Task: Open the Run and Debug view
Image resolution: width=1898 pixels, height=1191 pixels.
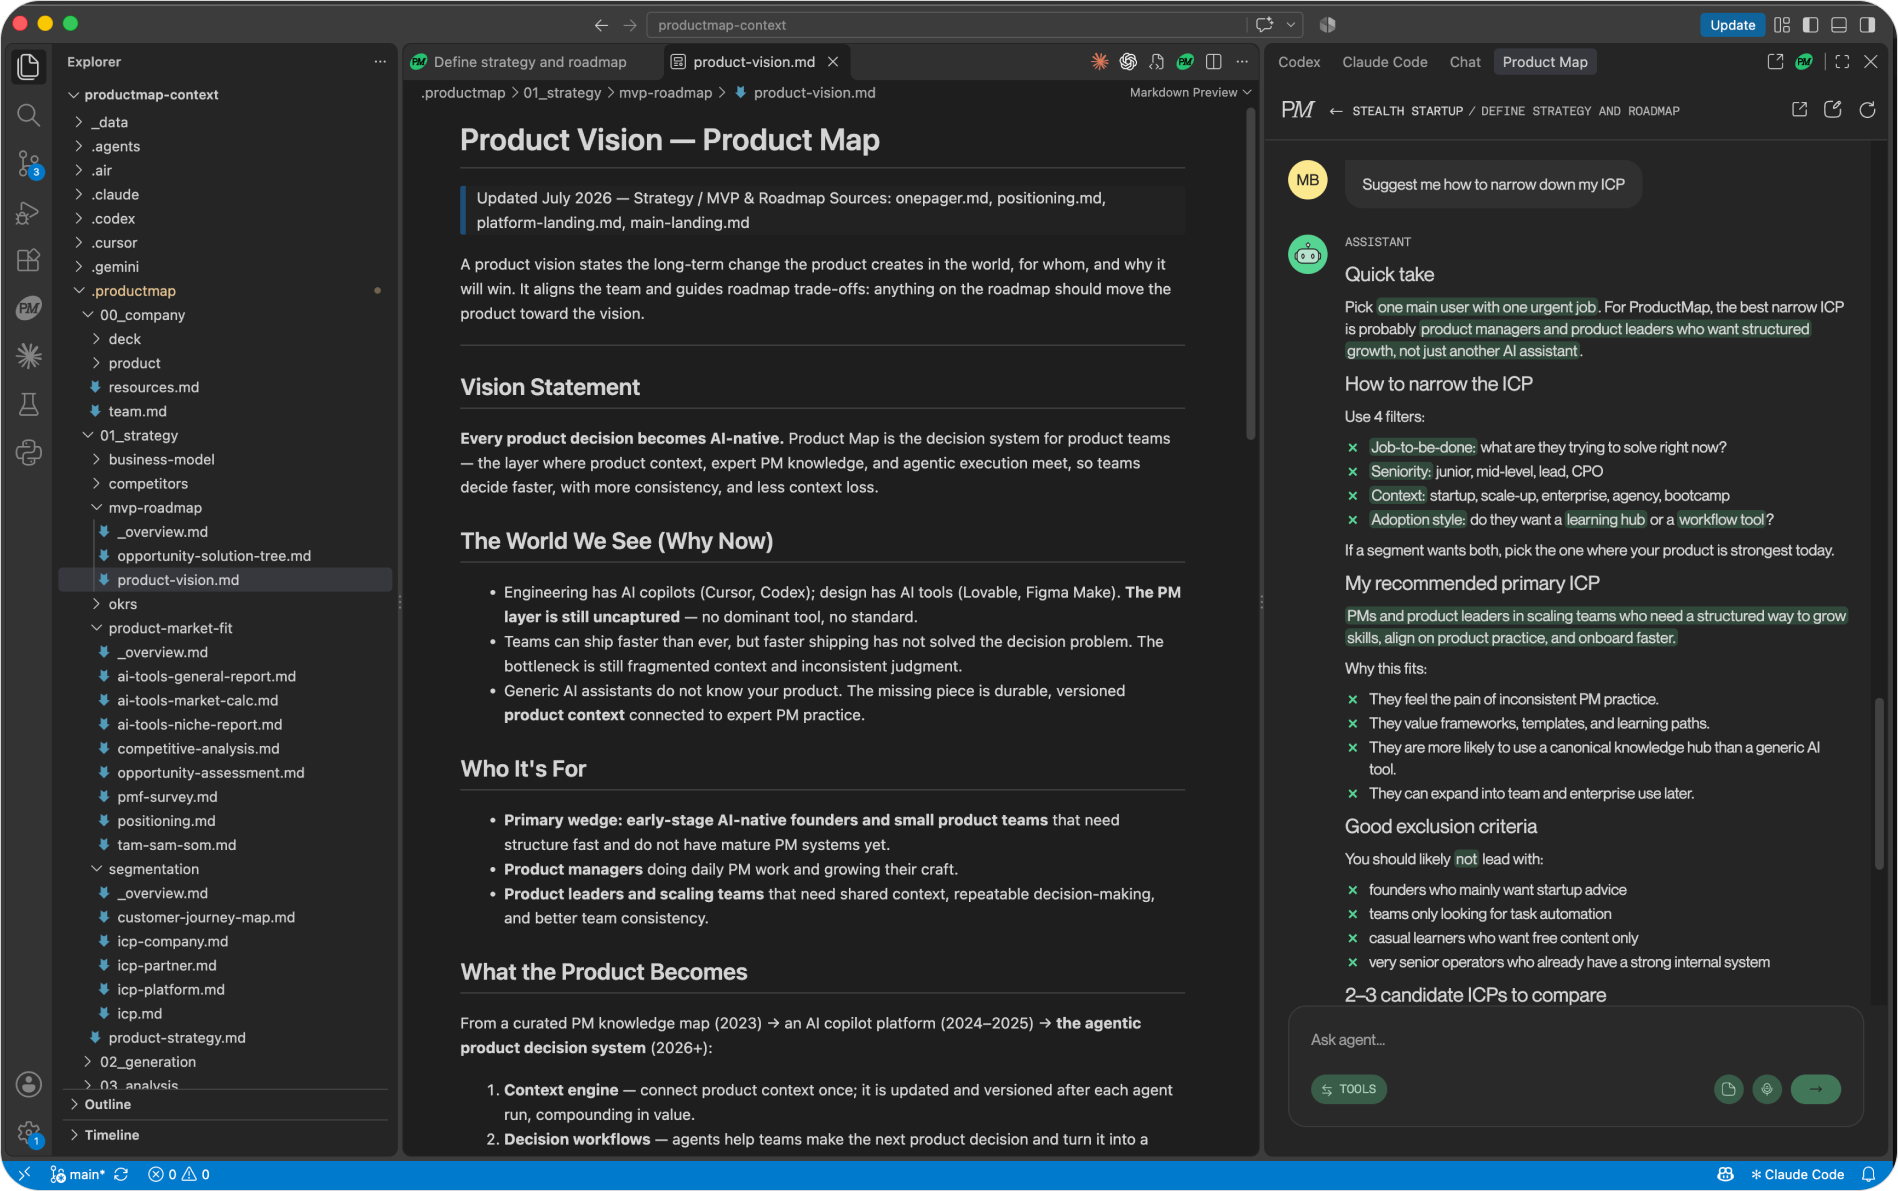Action: [29, 212]
